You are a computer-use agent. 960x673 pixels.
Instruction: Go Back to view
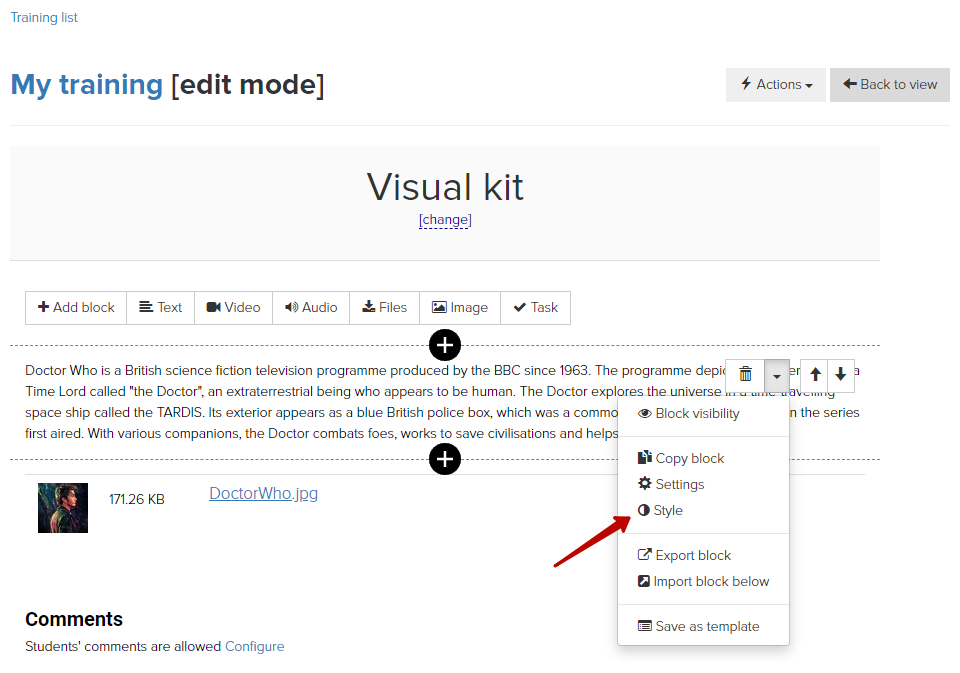890,85
